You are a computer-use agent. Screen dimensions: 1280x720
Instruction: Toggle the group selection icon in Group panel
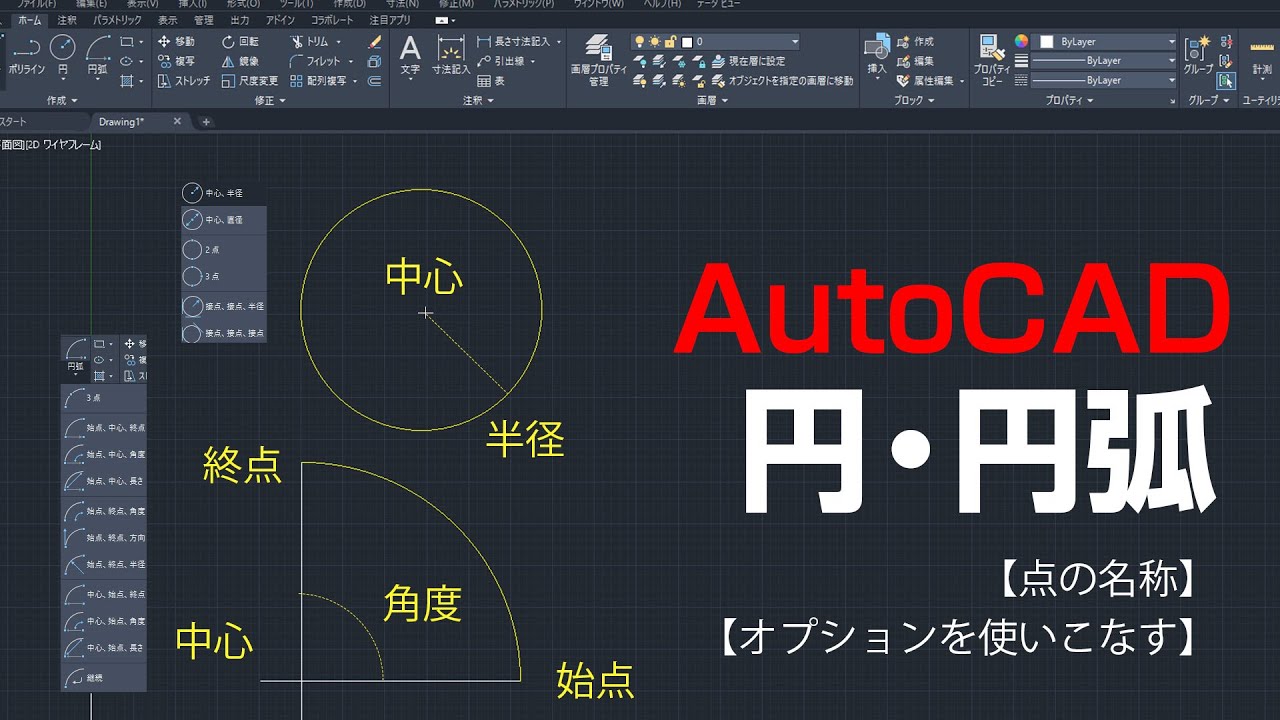pos(1227,81)
